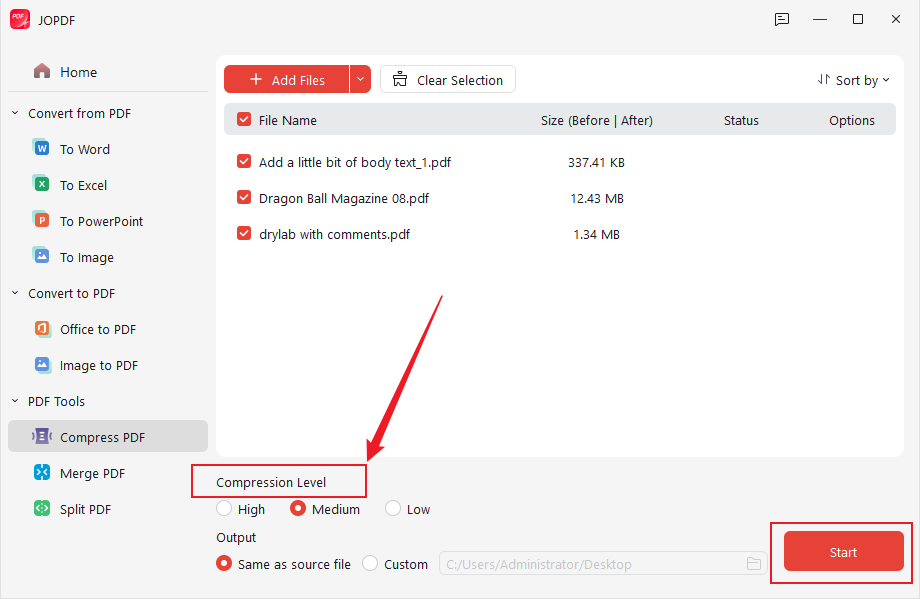Select the To Word conversion tool
The height and width of the screenshot is (599, 920).
(x=83, y=148)
